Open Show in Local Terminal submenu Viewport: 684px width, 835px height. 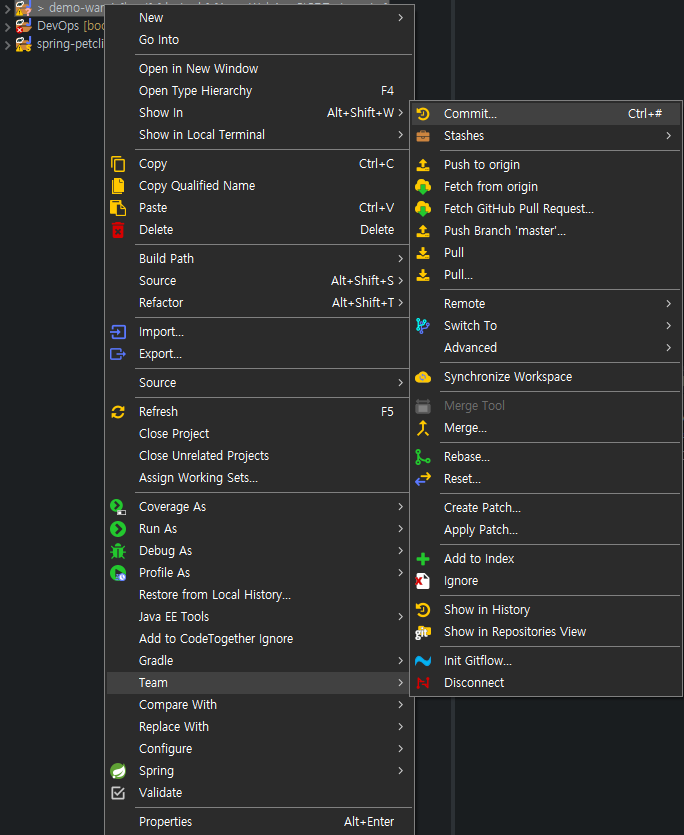tap(259, 135)
